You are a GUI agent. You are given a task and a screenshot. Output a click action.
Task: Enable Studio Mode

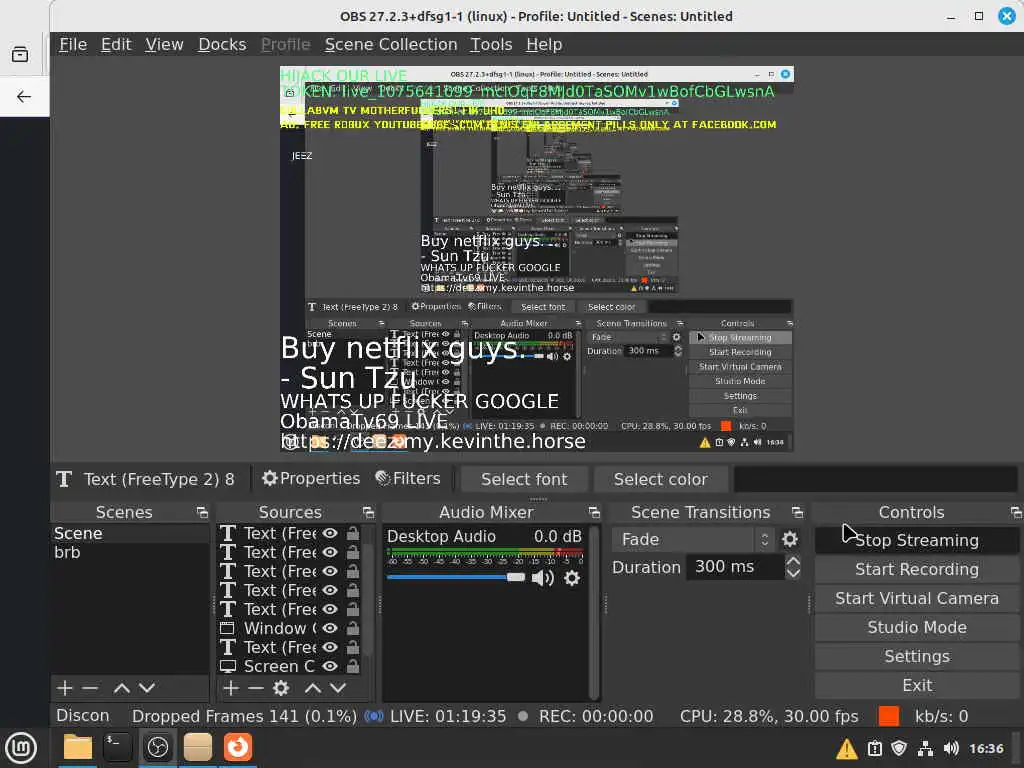[917, 627]
